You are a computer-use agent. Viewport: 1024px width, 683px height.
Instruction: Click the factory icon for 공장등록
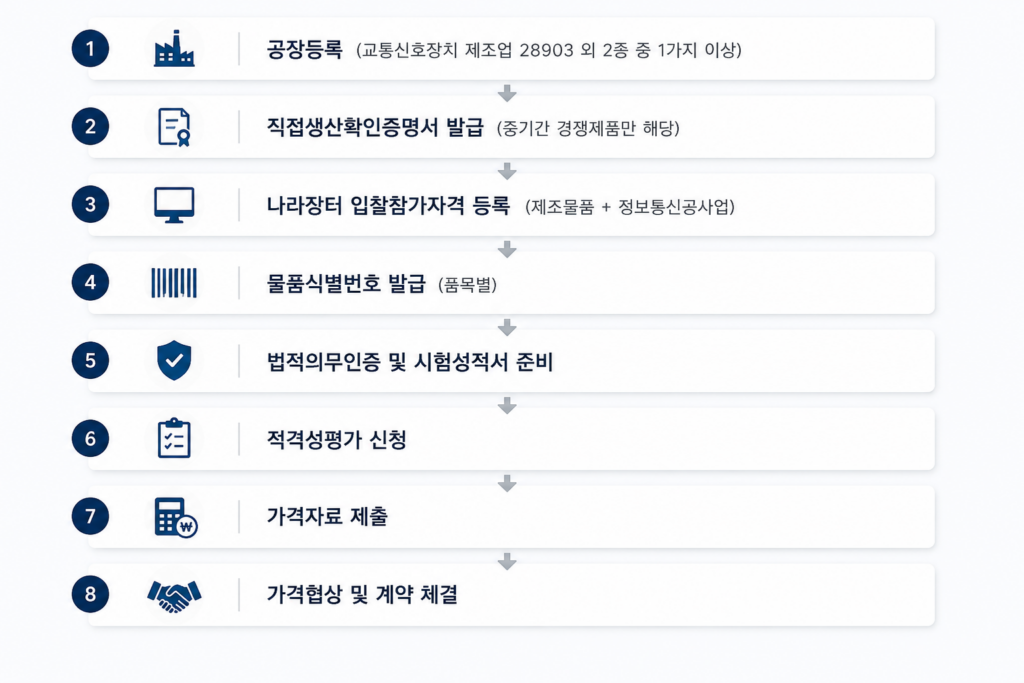[174, 49]
